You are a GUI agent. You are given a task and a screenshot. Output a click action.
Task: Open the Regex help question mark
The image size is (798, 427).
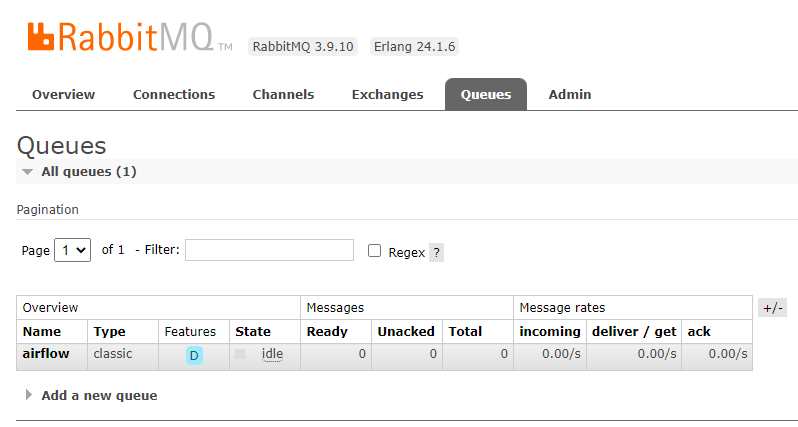(x=436, y=252)
